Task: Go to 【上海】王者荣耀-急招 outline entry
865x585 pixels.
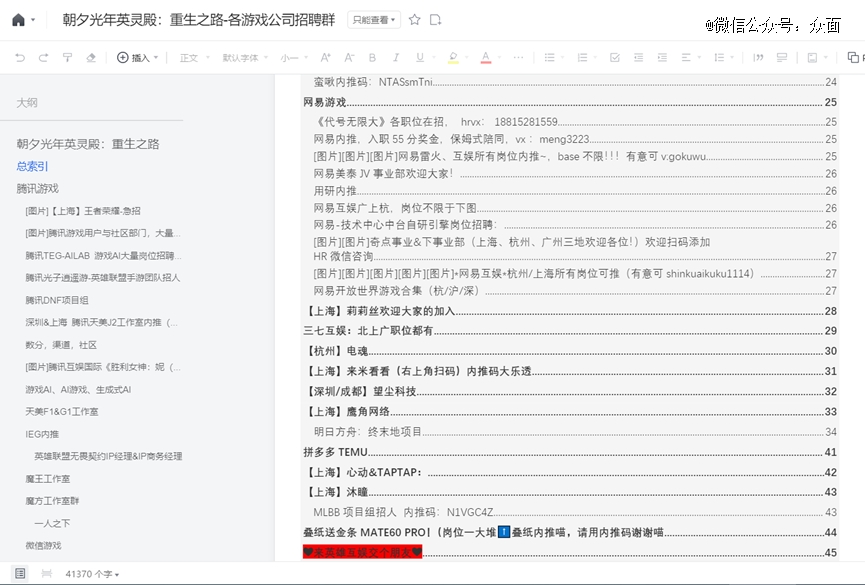Action: [83, 211]
